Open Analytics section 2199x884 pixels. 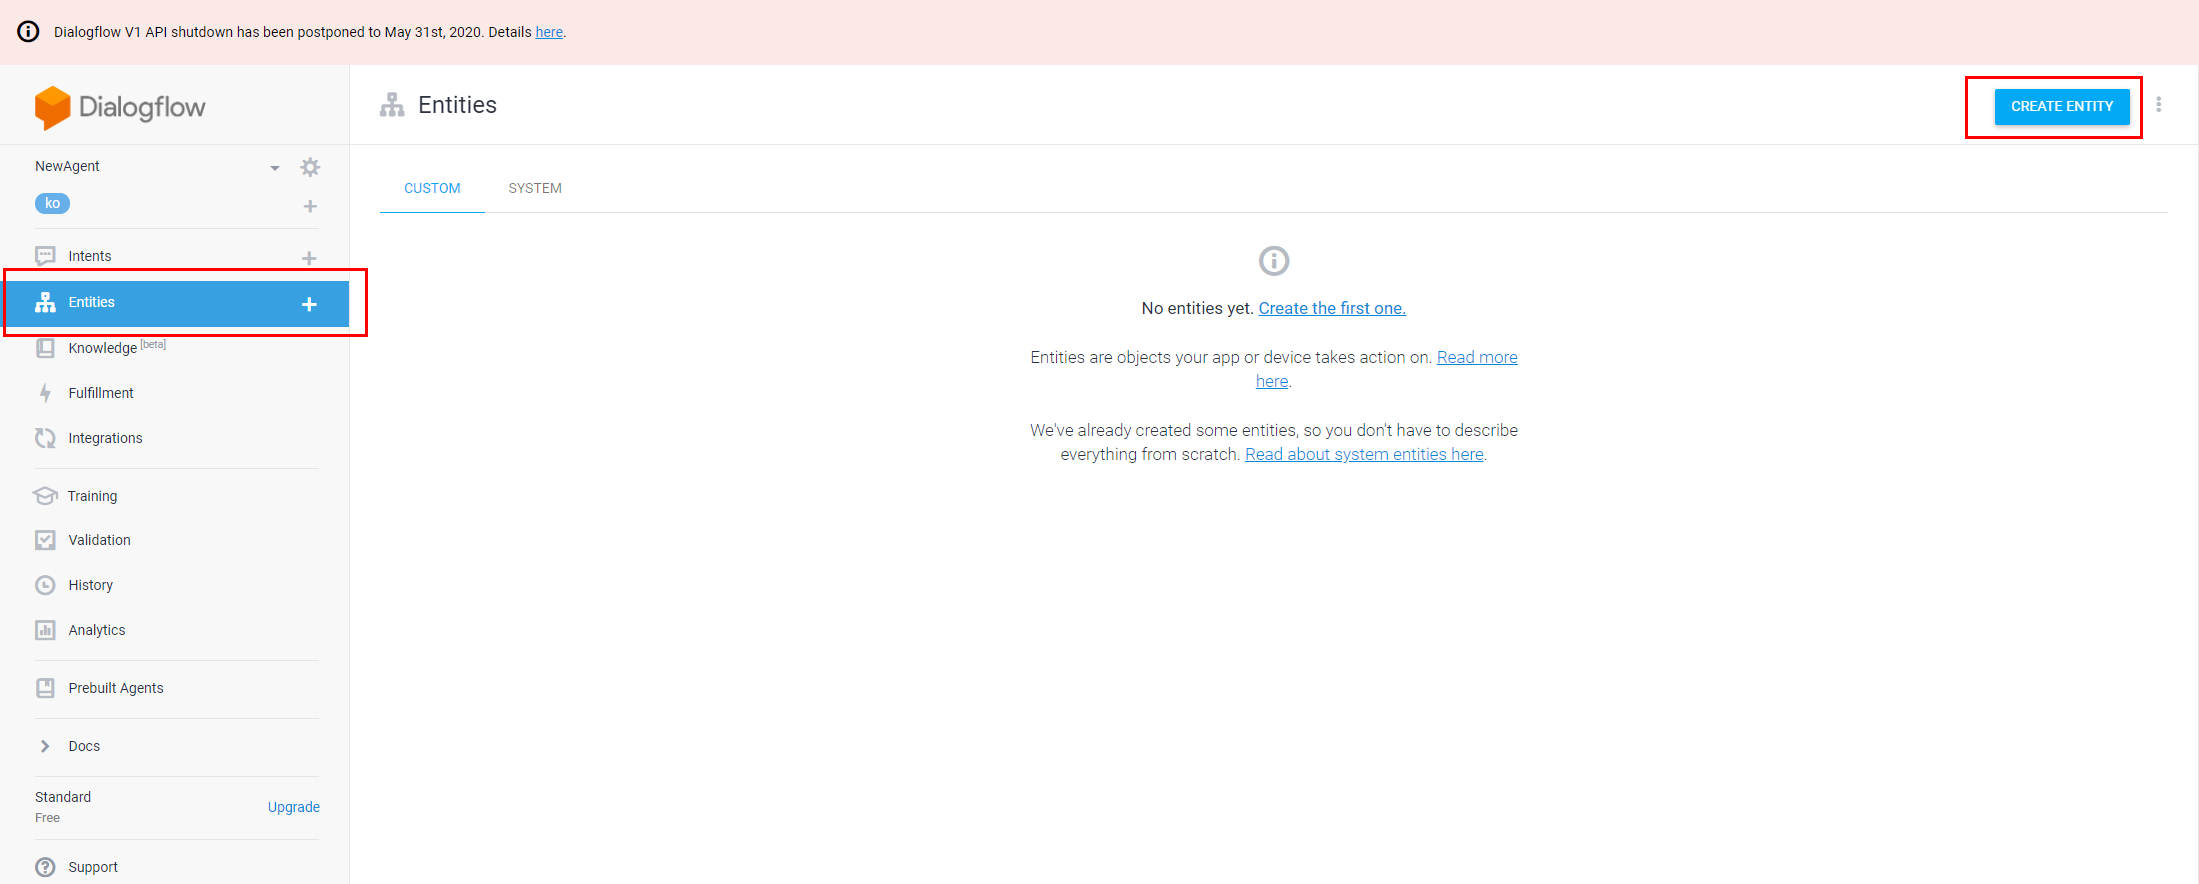97,630
